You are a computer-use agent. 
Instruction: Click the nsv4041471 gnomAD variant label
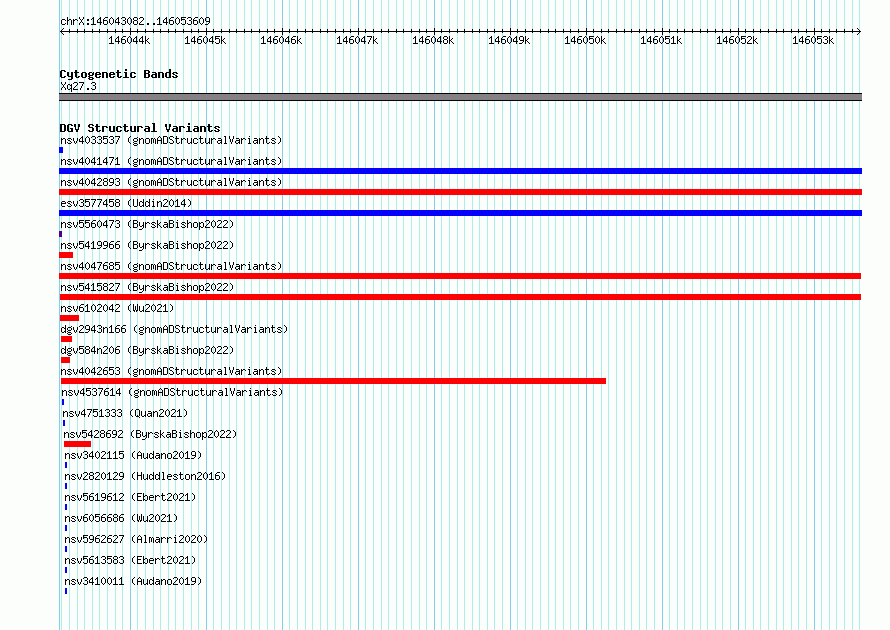coord(171,161)
